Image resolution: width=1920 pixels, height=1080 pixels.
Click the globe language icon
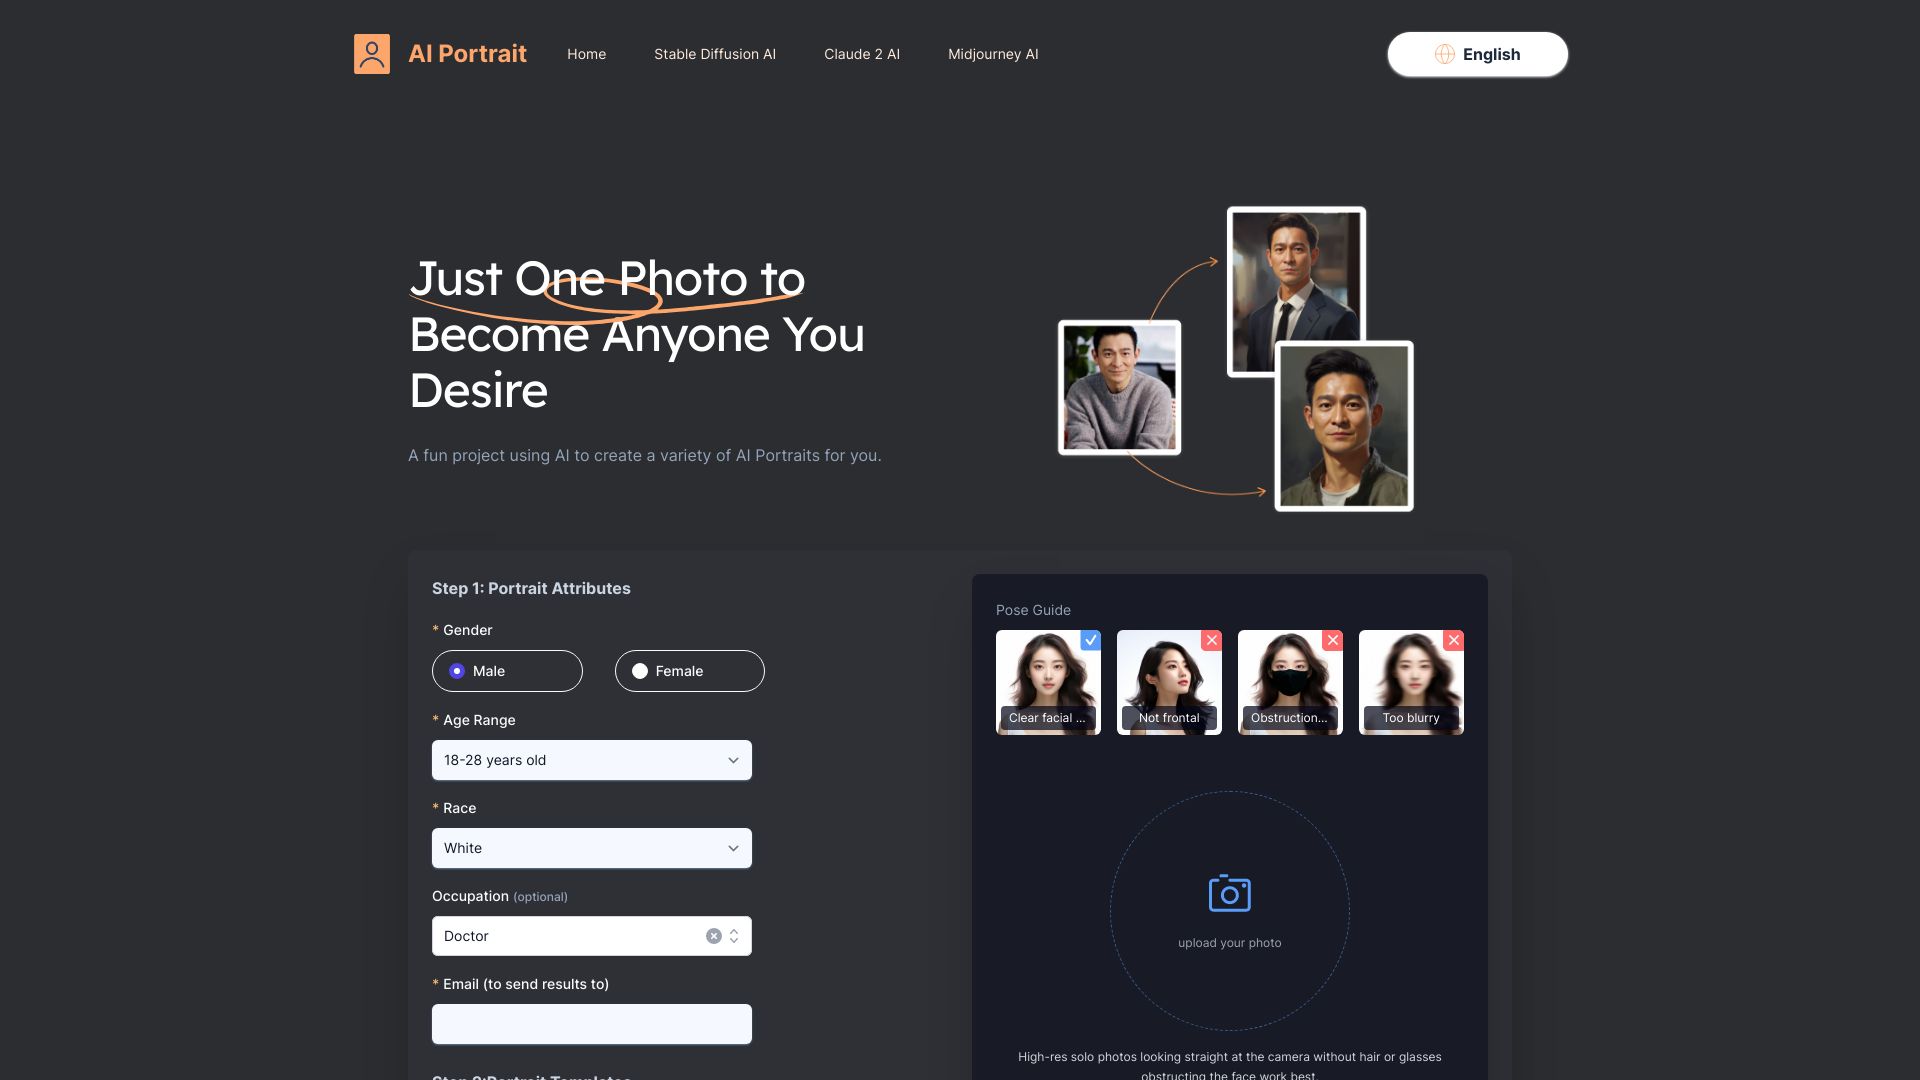pyautogui.click(x=1445, y=54)
